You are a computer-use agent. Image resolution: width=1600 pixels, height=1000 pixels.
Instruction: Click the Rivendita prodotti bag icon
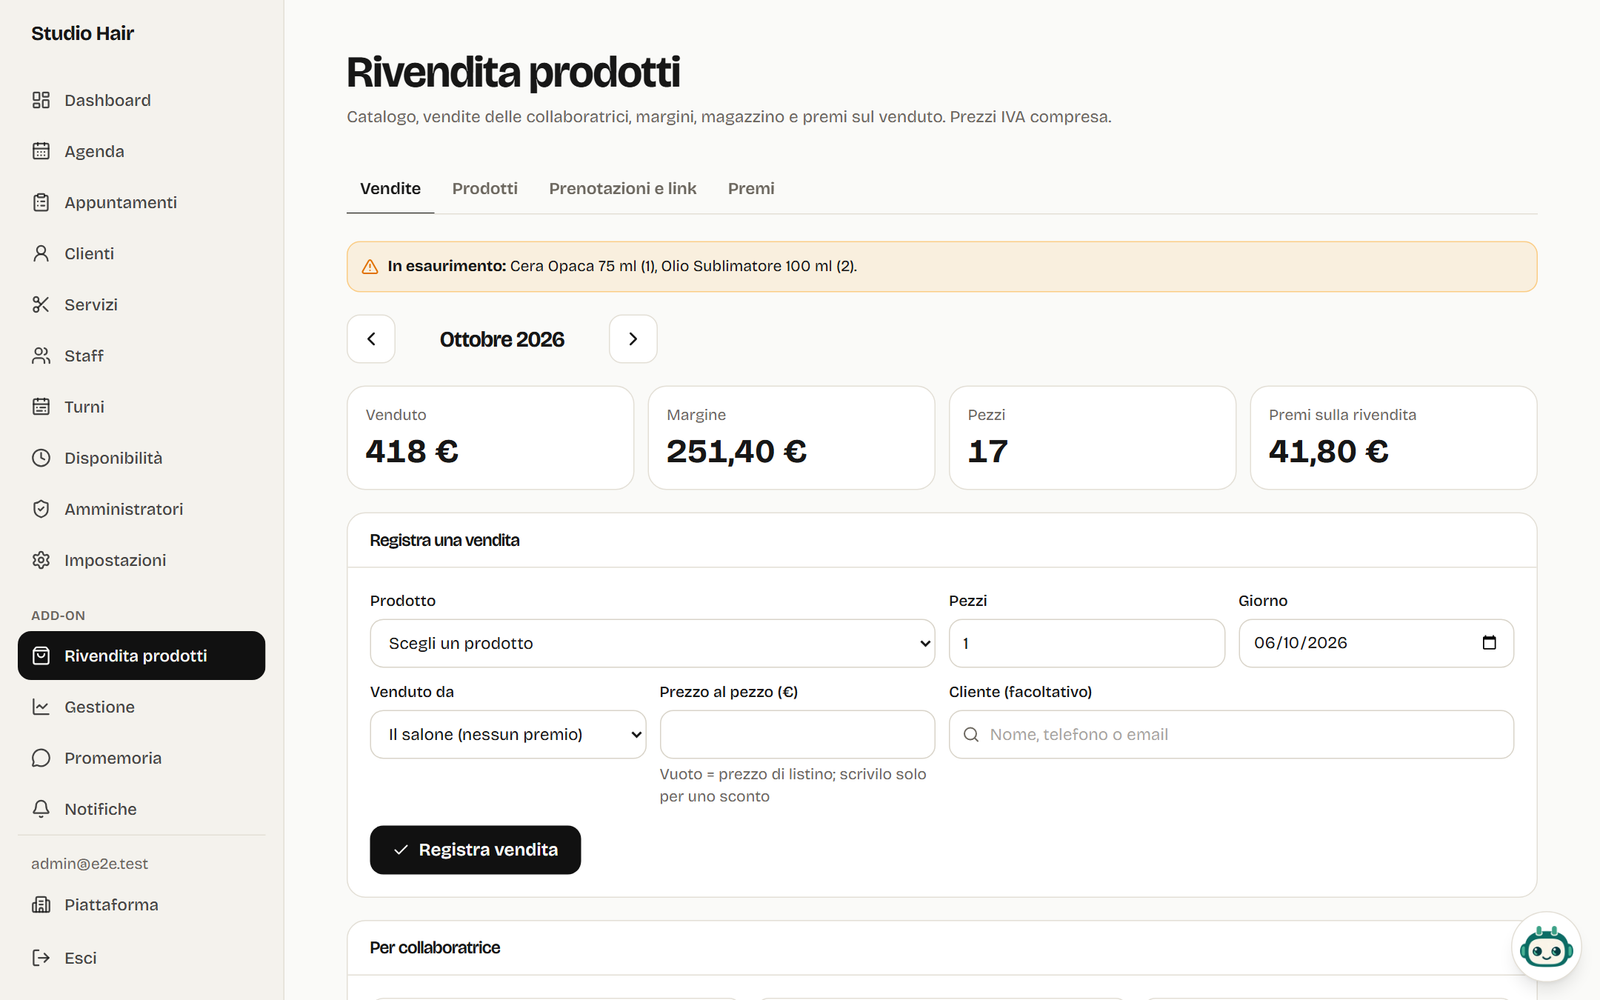tap(41, 656)
